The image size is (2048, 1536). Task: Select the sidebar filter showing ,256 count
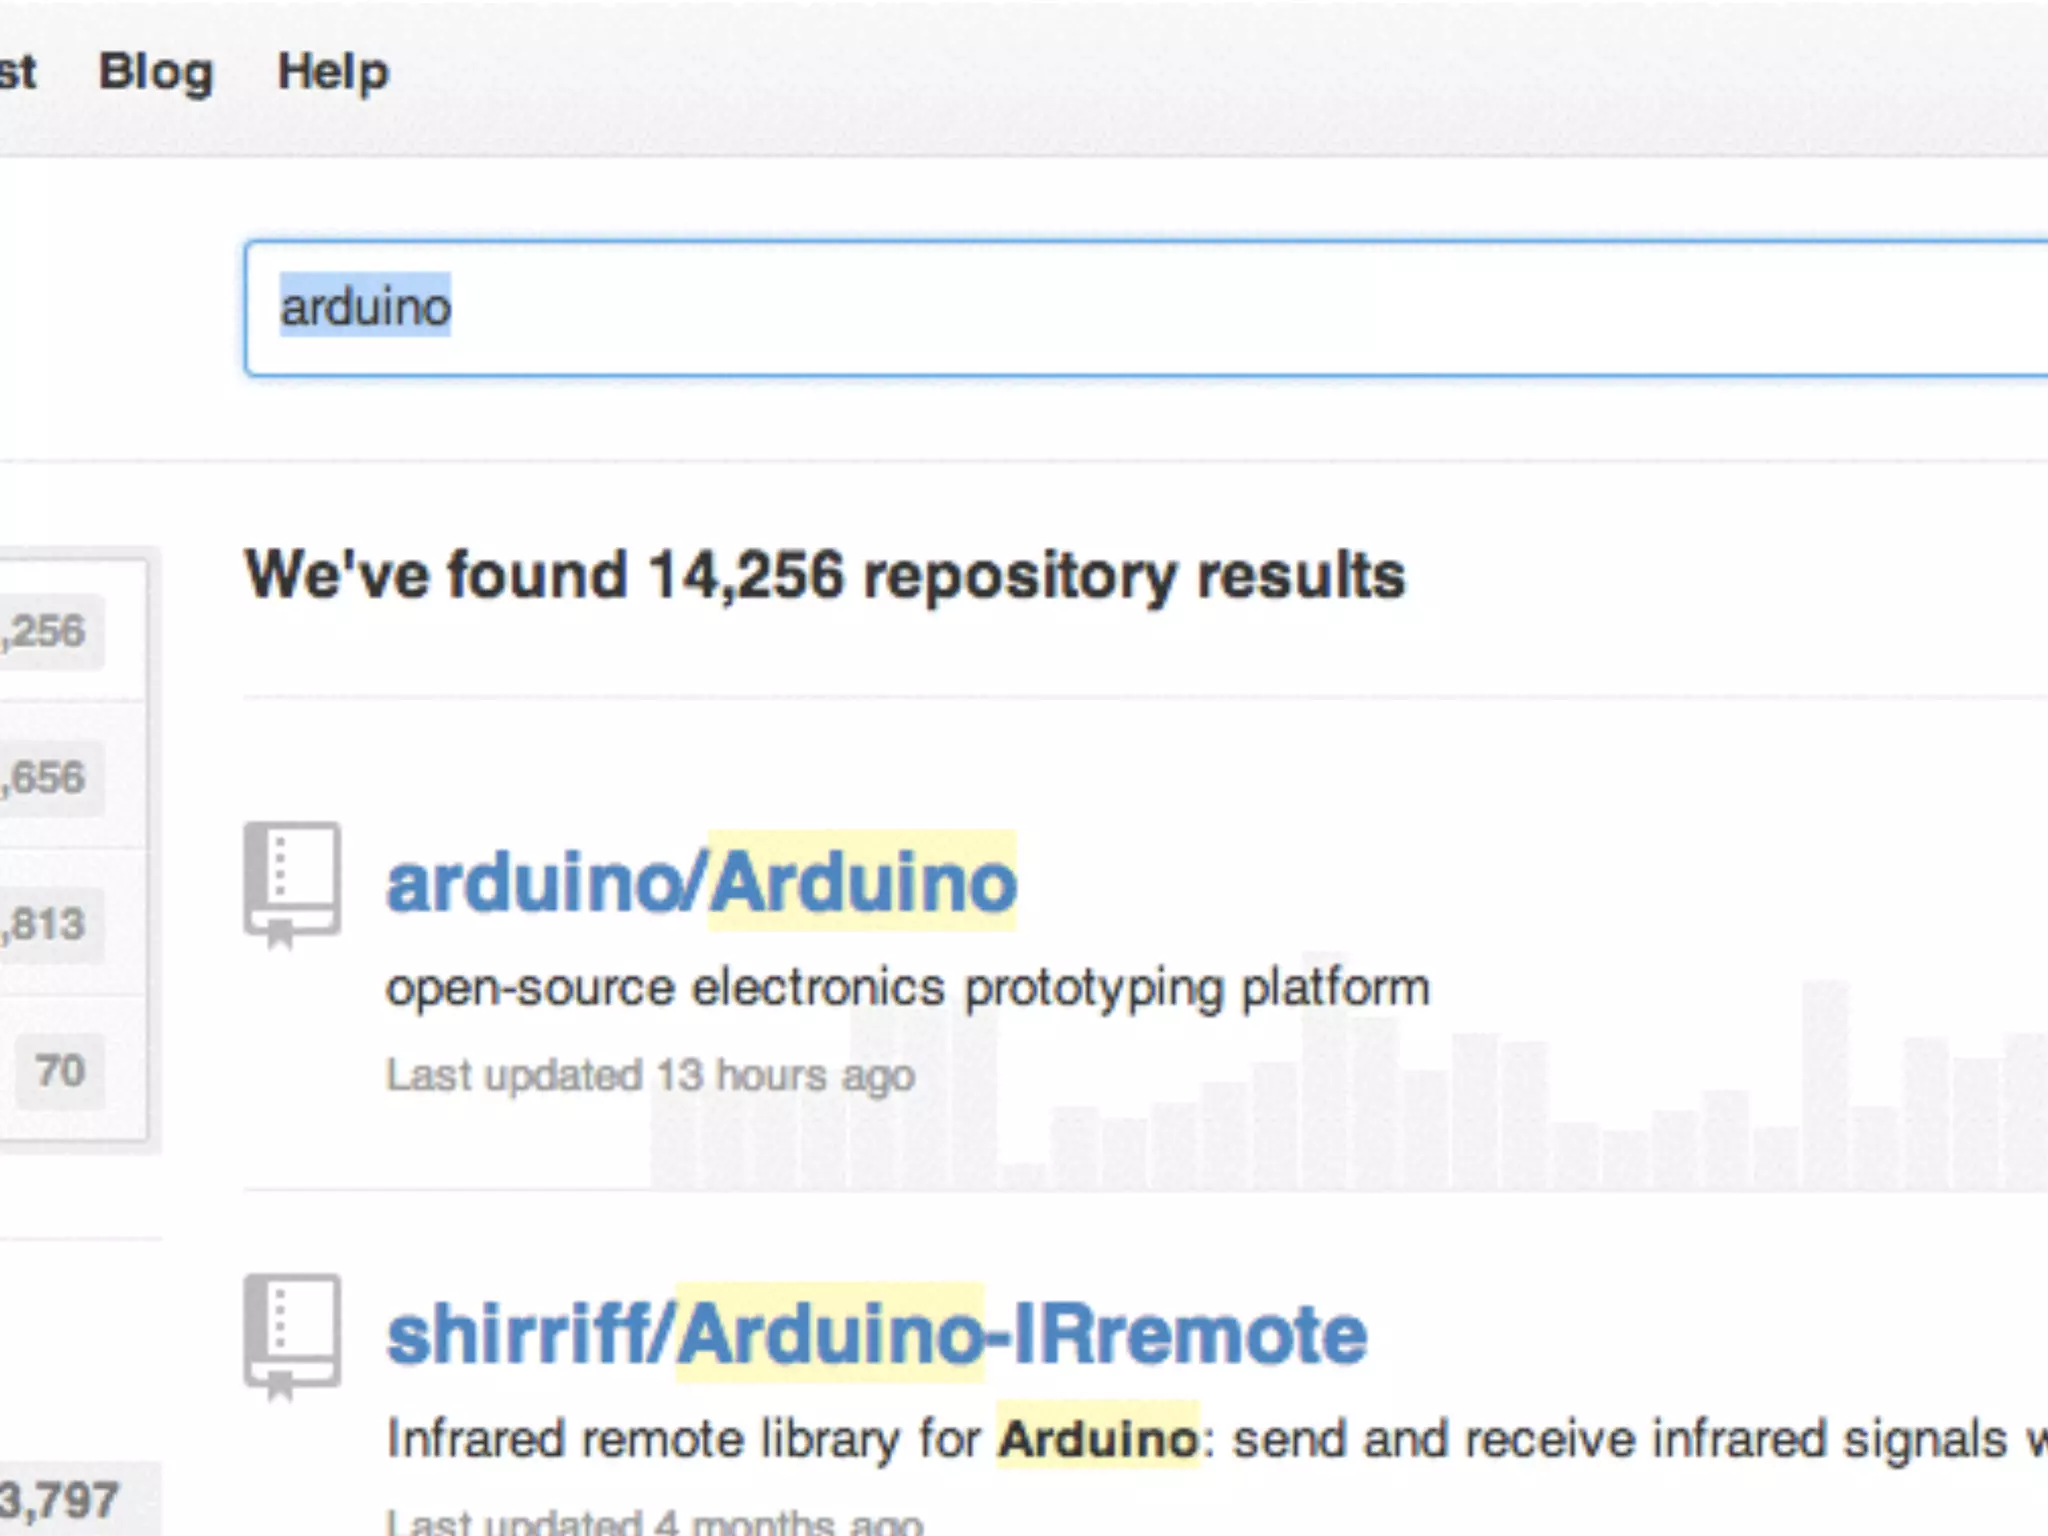pos(48,631)
